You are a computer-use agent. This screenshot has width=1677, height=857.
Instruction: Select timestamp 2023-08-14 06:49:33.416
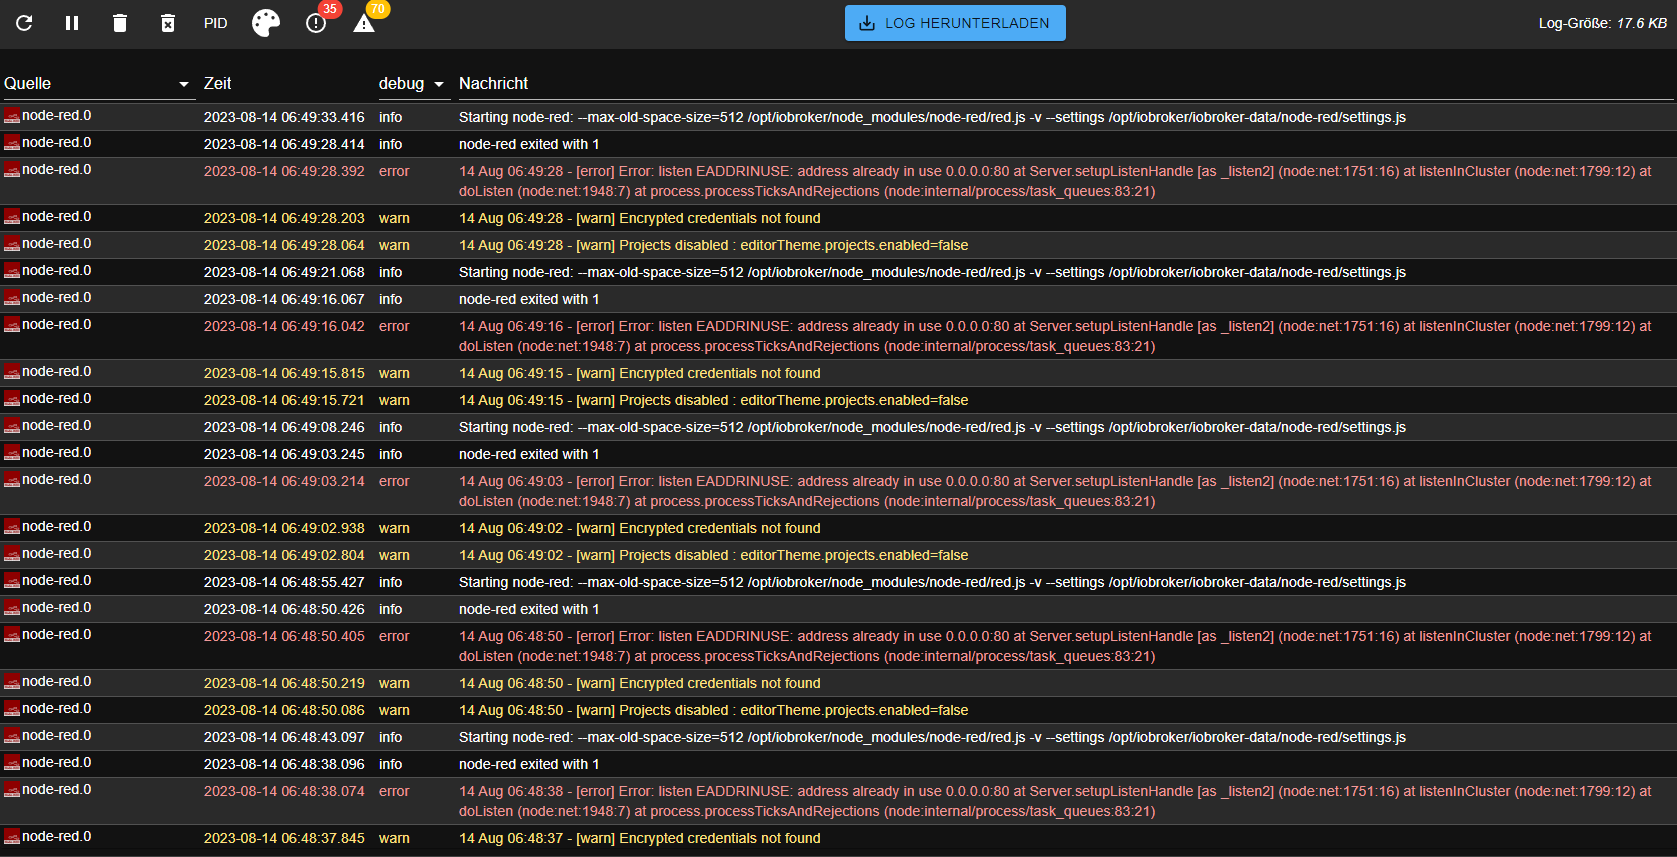point(284,117)
